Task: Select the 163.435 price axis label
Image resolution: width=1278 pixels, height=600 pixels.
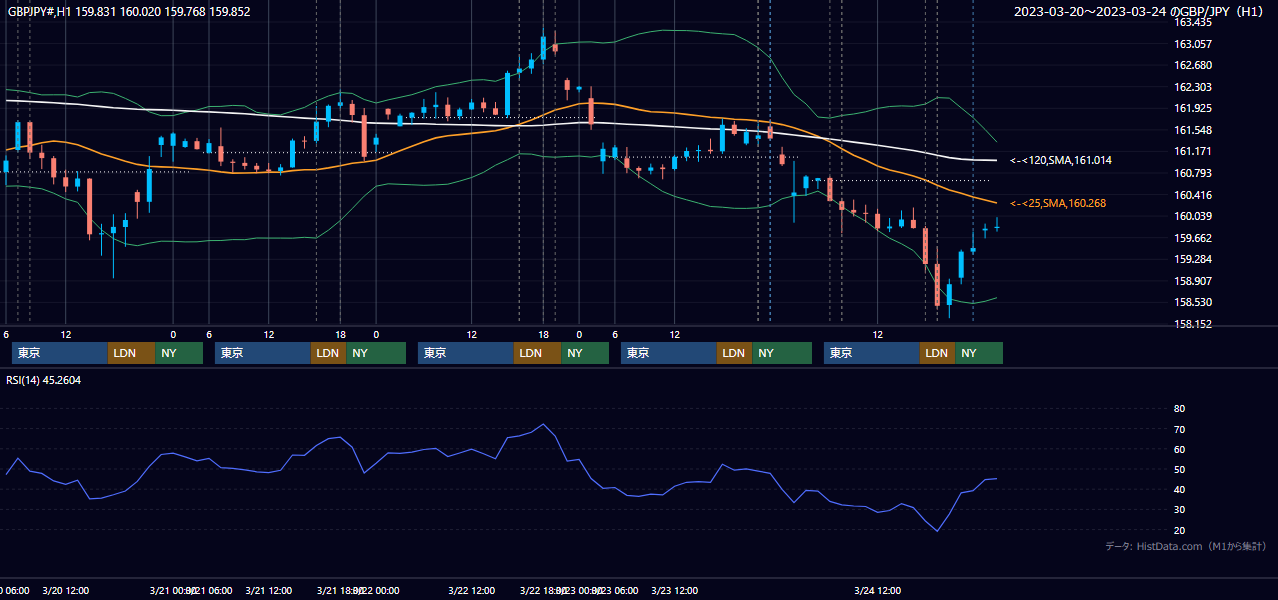Action: pos(1193,22)
